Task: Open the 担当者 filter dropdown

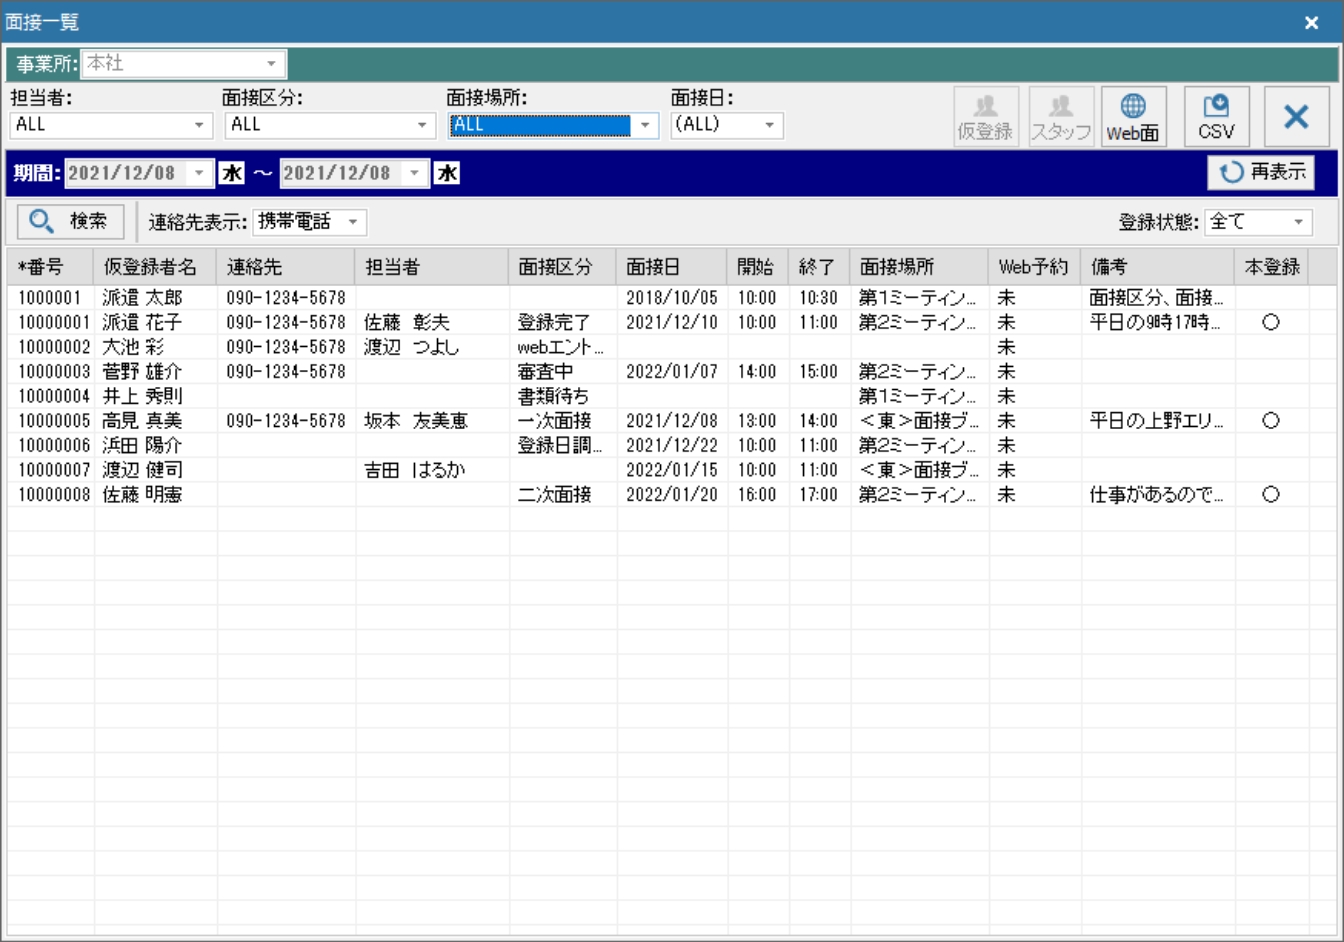Action: [x=199, y=125]
